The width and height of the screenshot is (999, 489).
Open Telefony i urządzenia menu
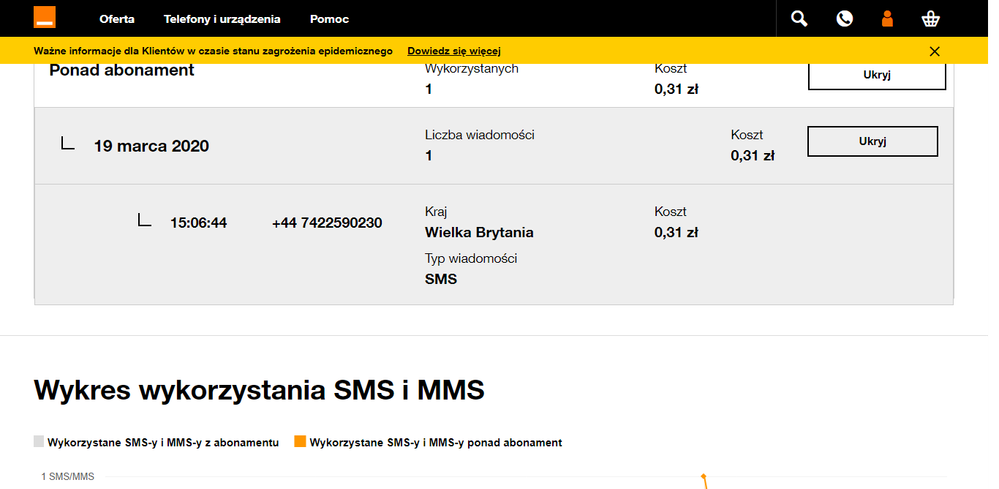222,19
